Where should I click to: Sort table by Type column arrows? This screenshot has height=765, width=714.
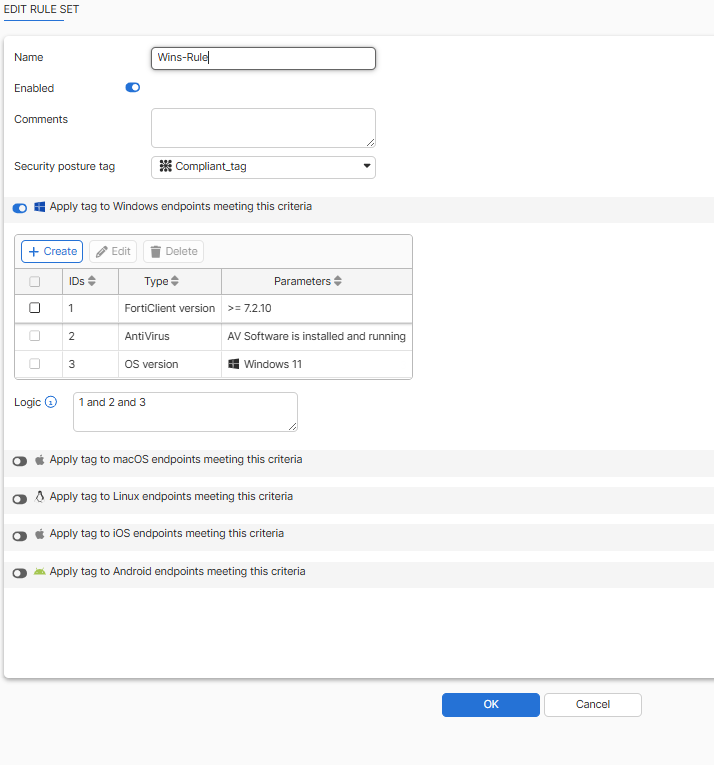(x=175, y=282)
